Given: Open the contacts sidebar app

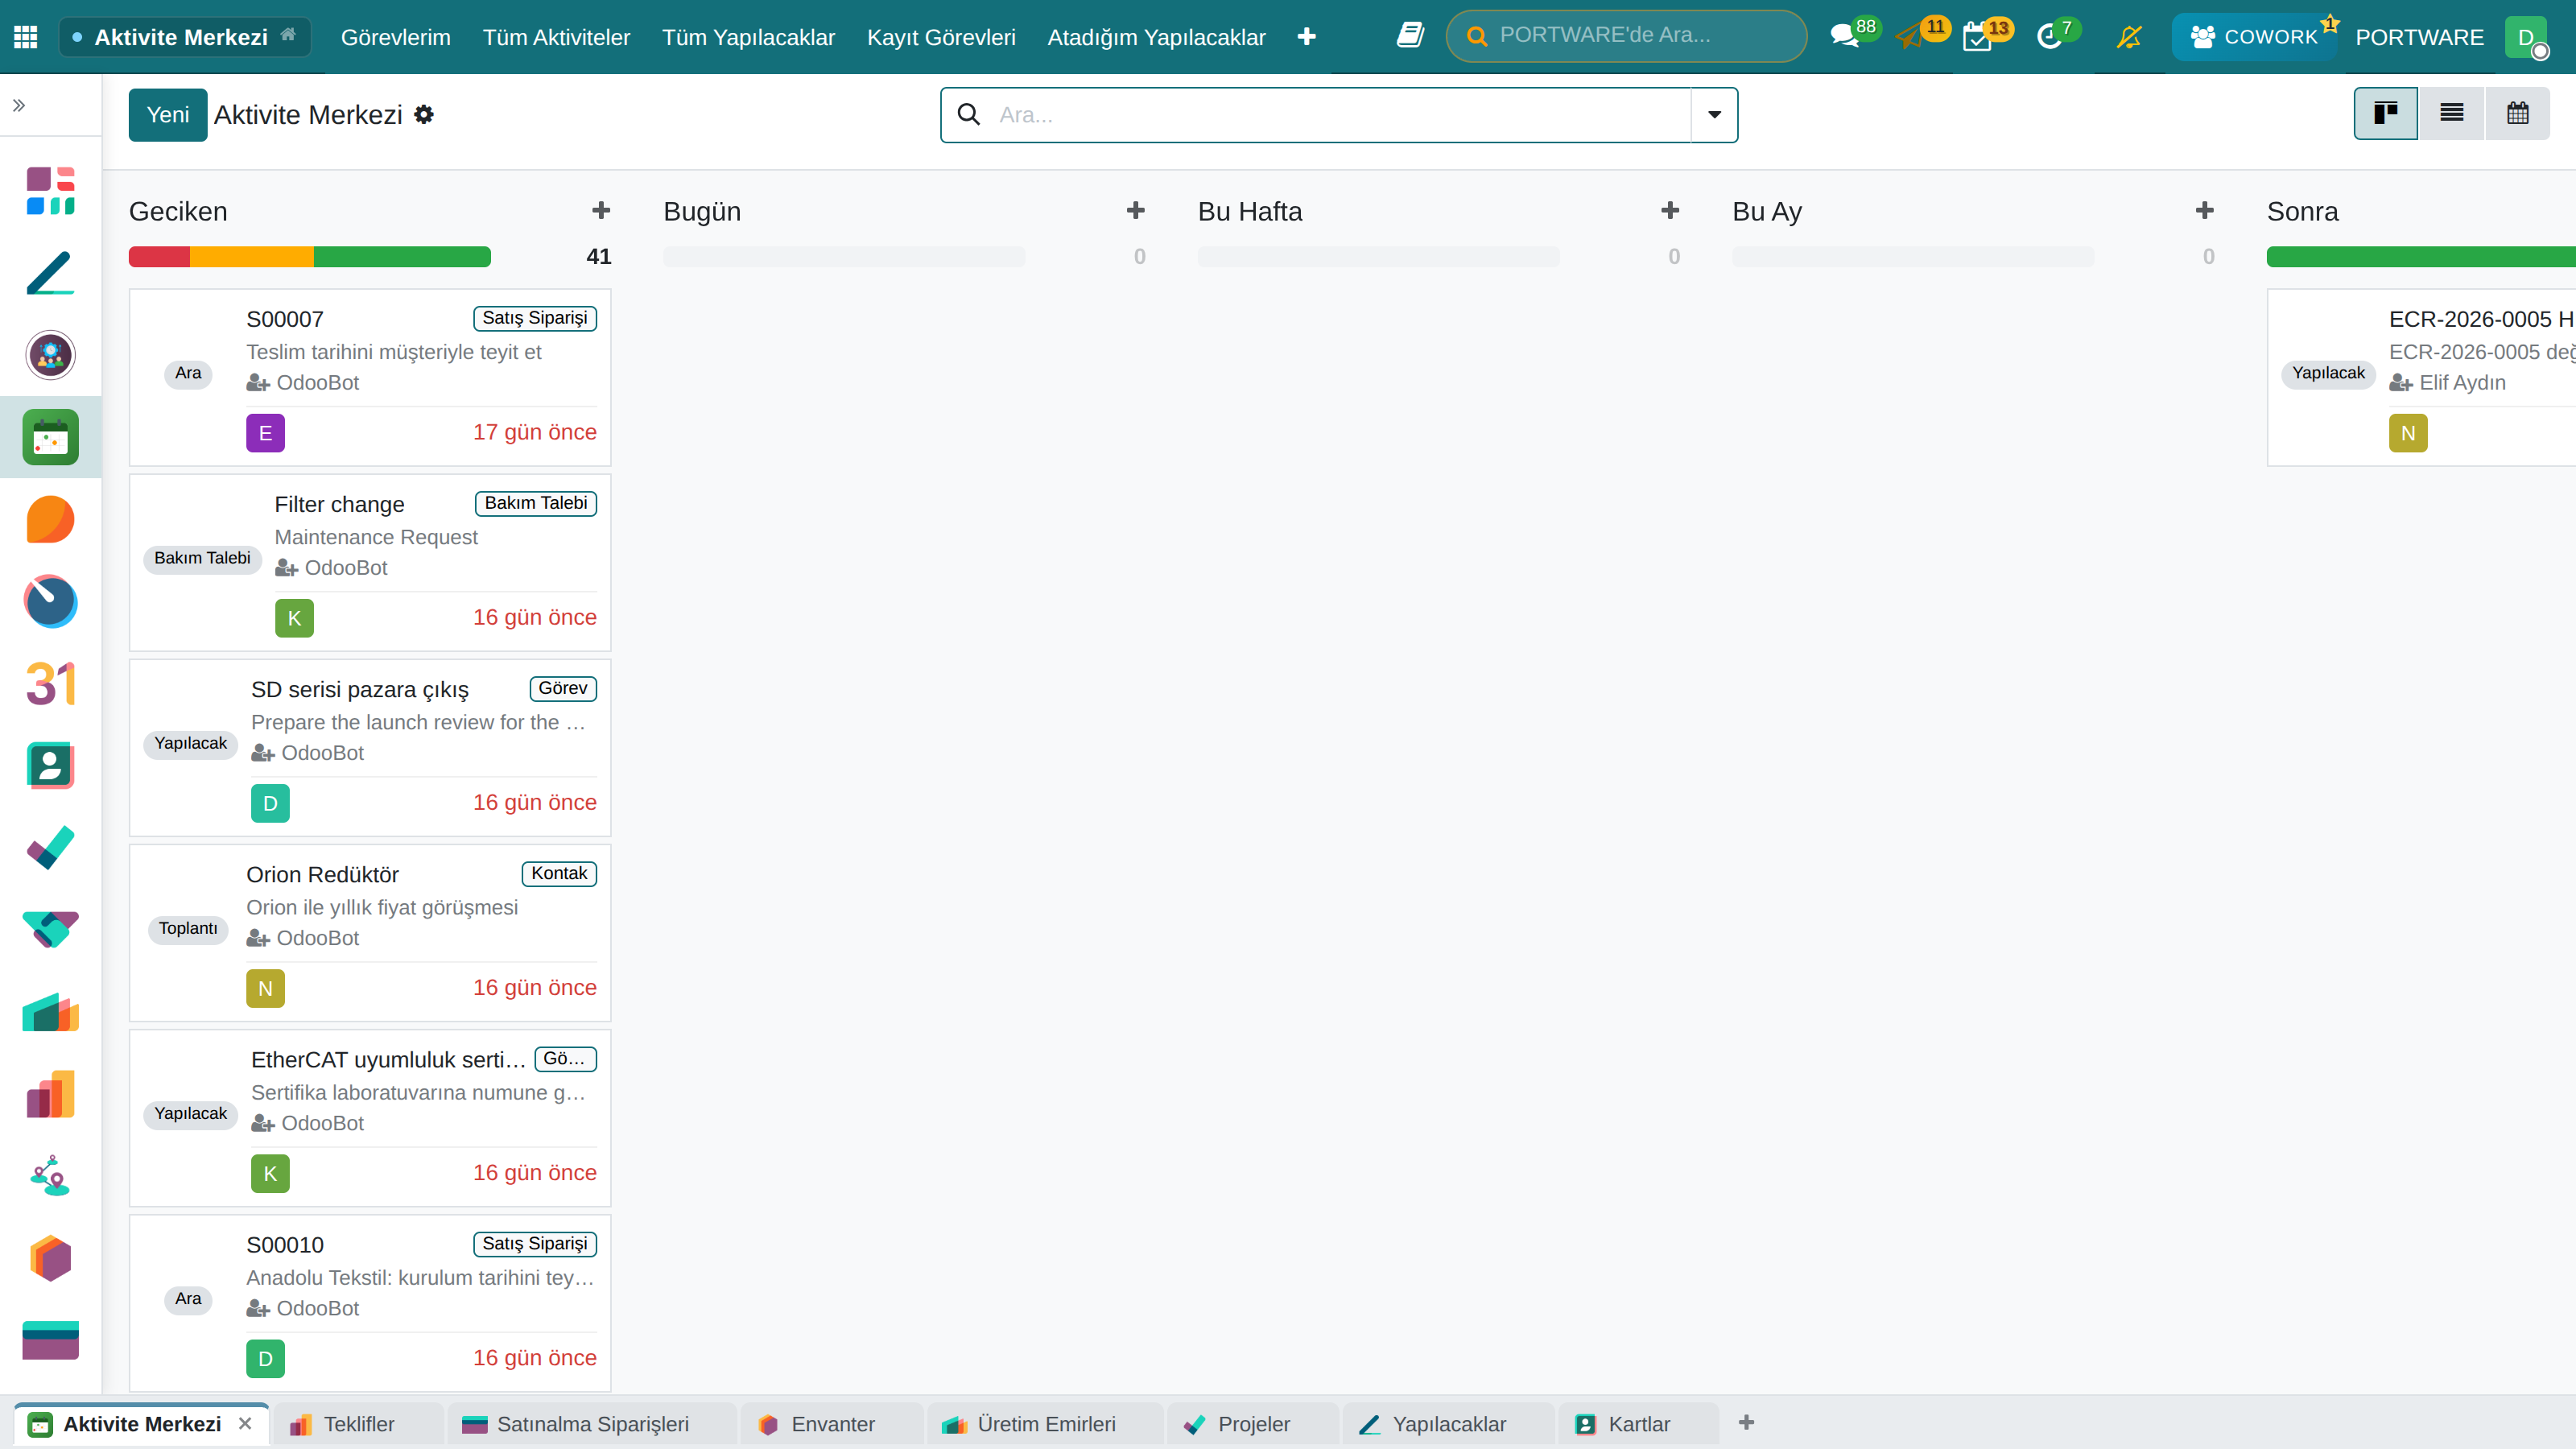Looking at the screenshot, I should point(50,766).
